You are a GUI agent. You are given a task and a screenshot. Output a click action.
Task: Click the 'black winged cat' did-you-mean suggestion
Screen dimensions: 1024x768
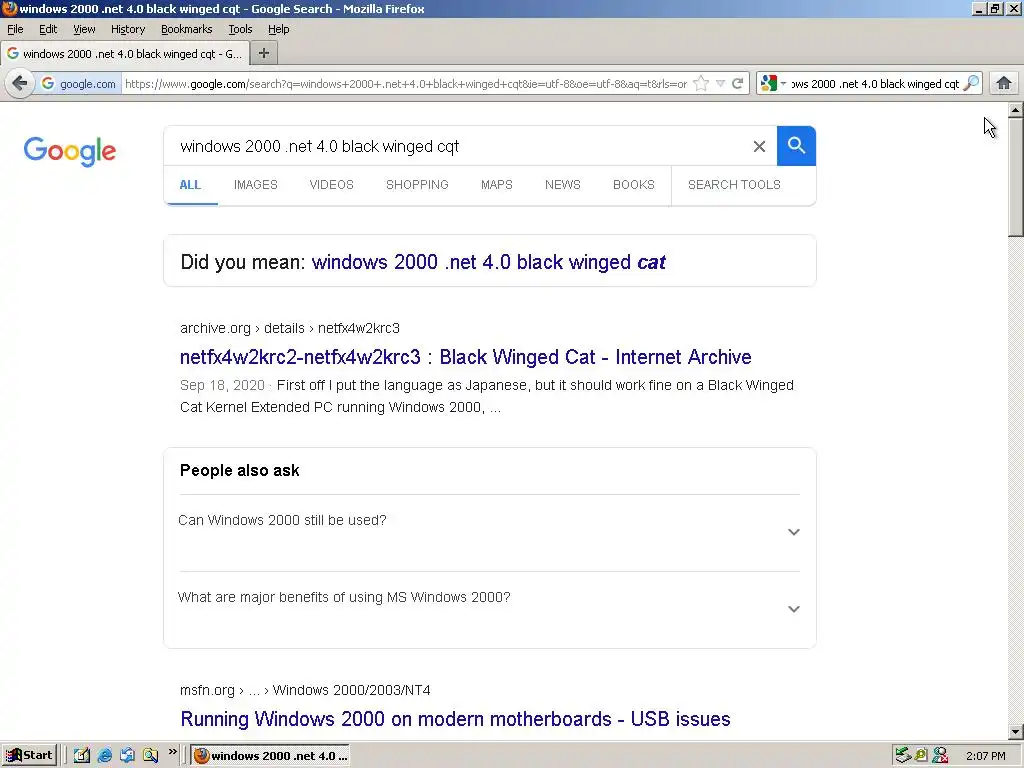pyautogui.click(x=488, y=262)
